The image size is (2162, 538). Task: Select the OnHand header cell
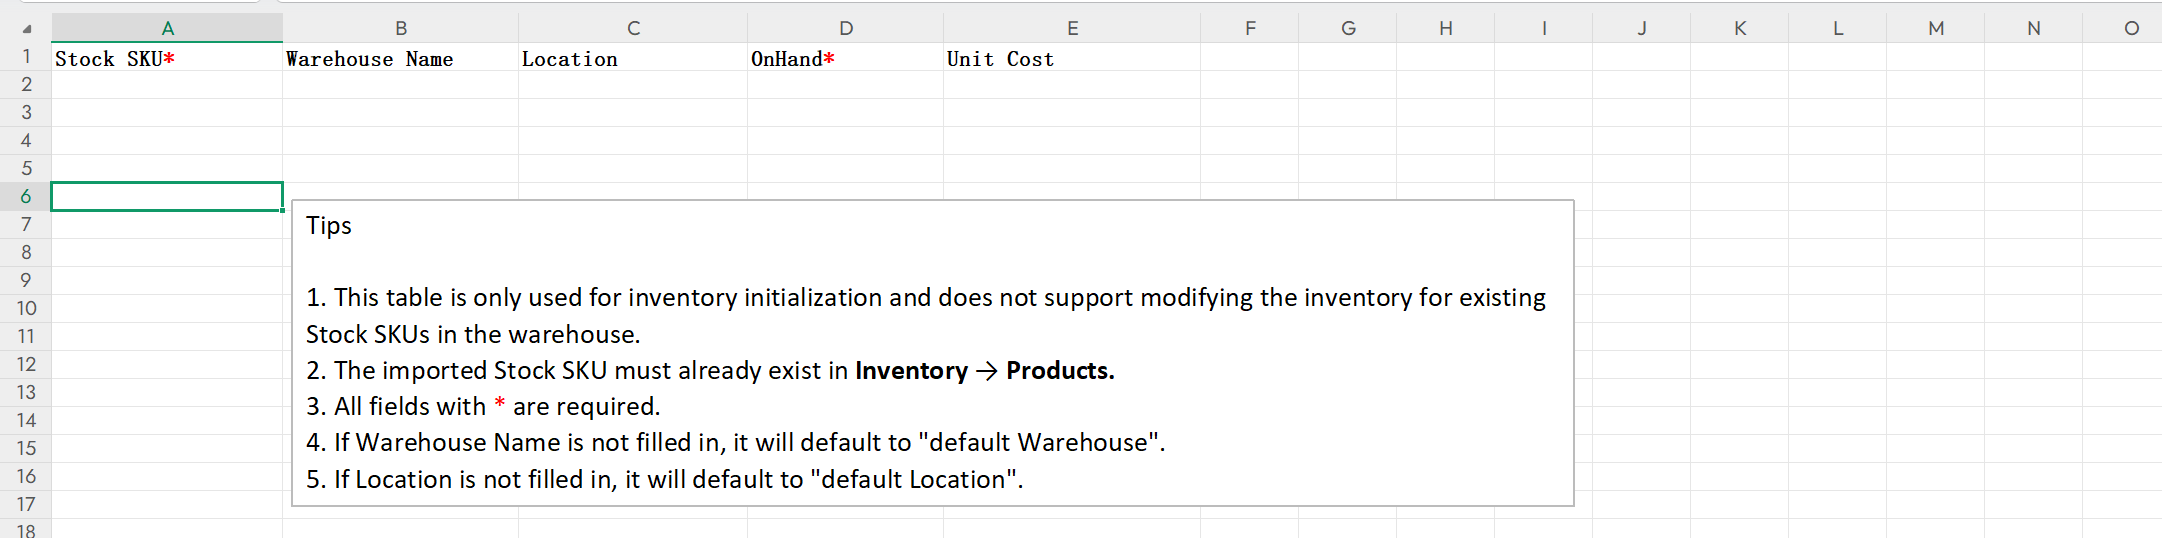(845, 59)
